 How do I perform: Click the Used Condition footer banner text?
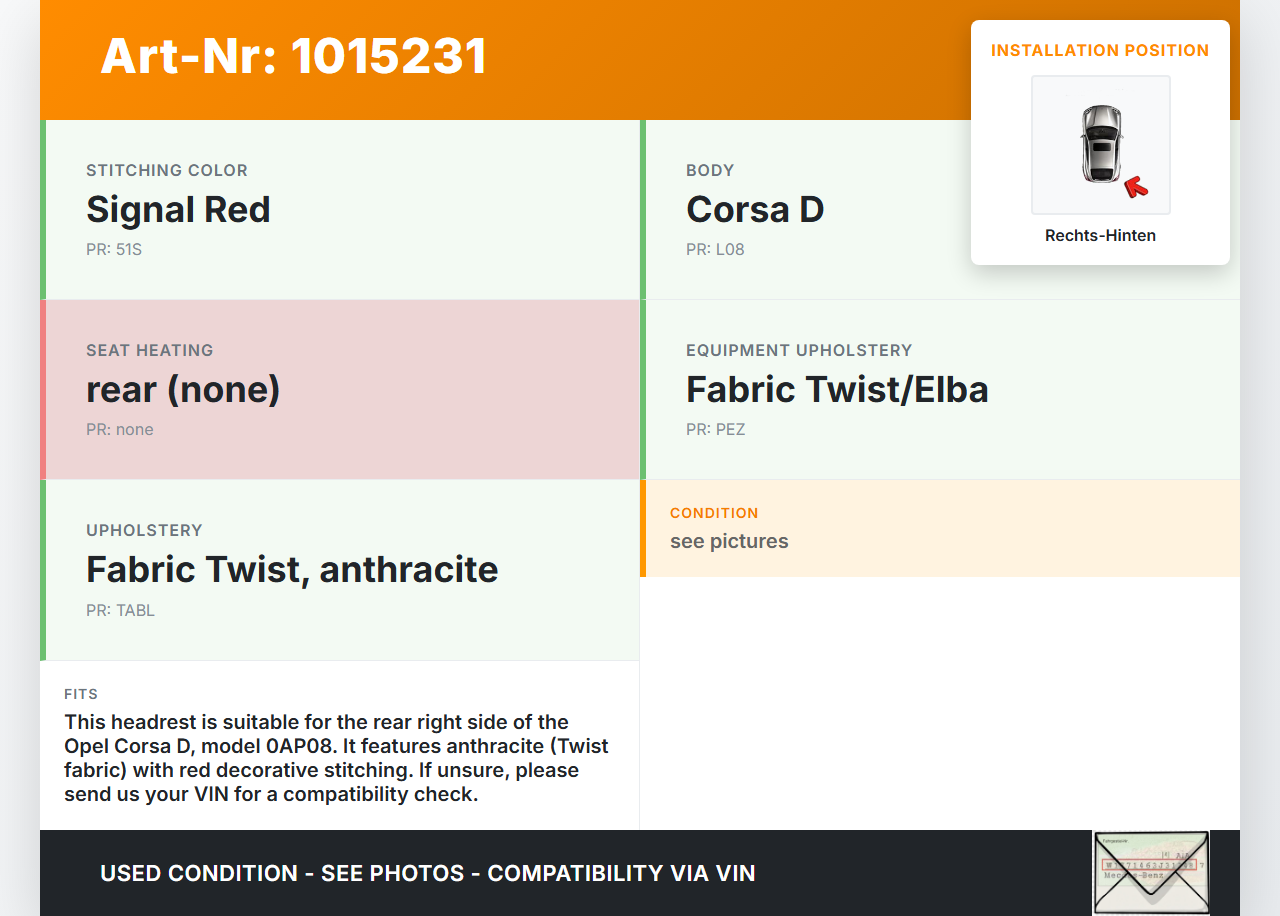click(427, 873)
